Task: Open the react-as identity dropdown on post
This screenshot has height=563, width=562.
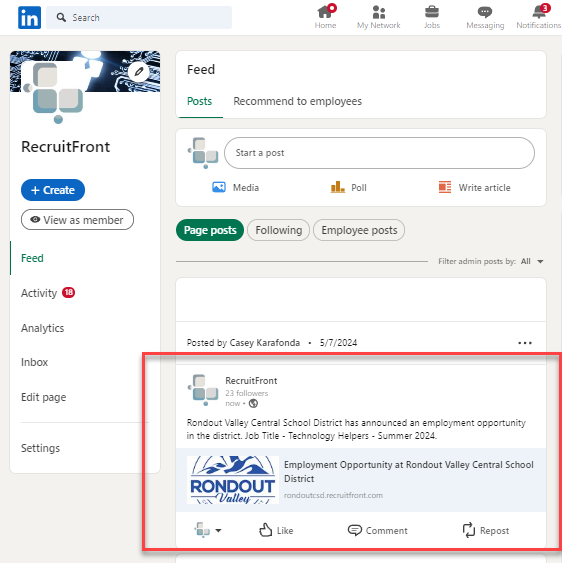Action: 208,530
